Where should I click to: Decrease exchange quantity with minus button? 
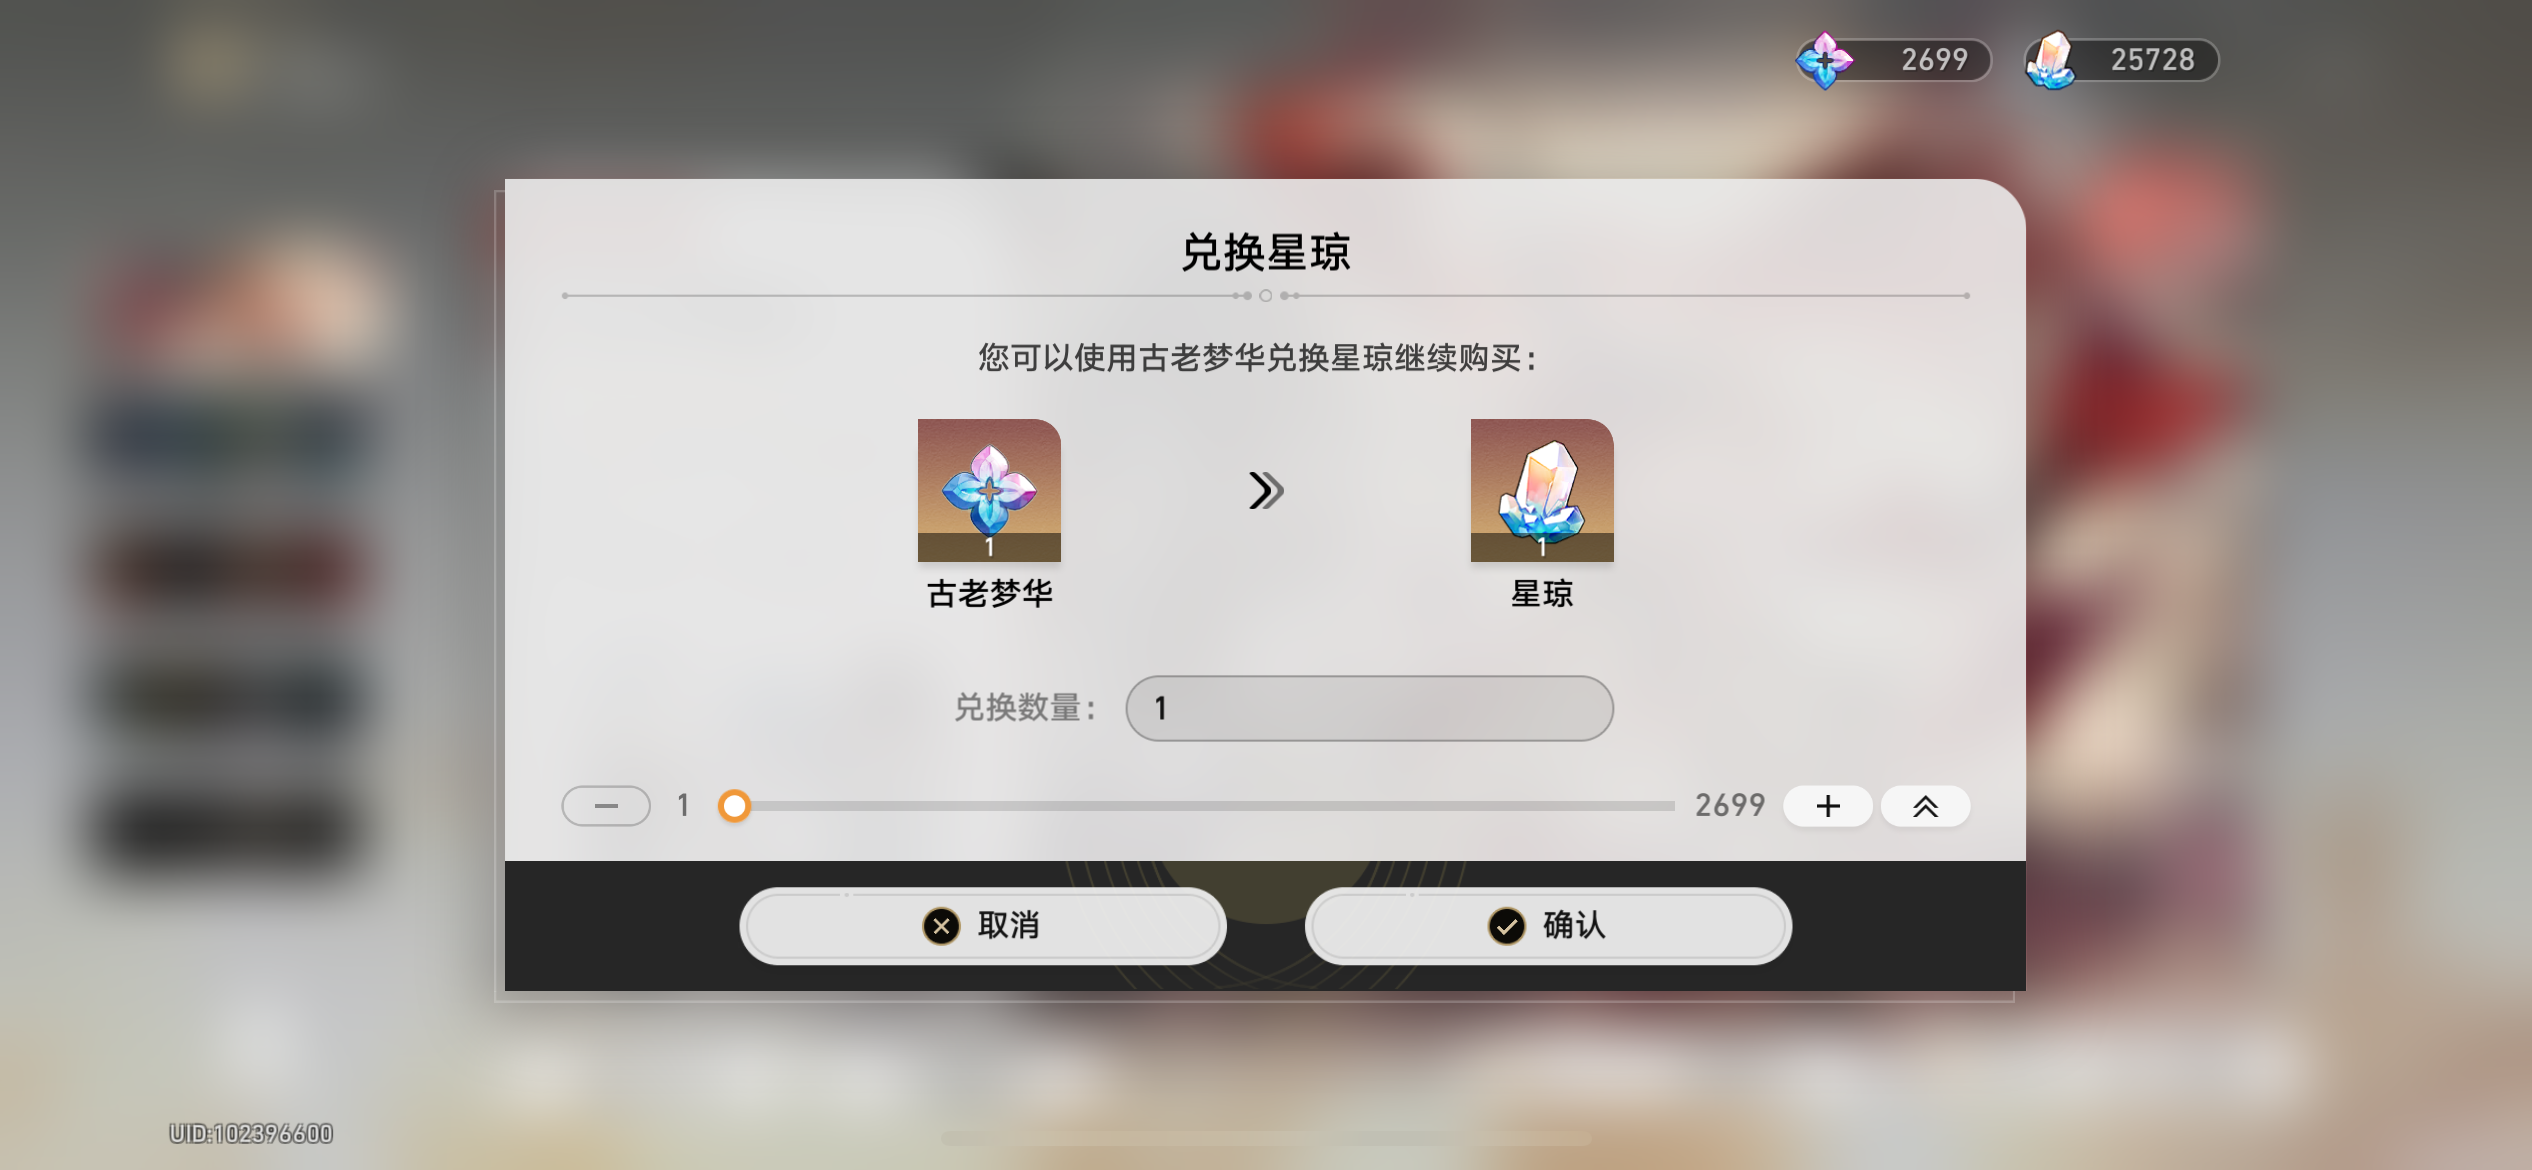[606, 806]
